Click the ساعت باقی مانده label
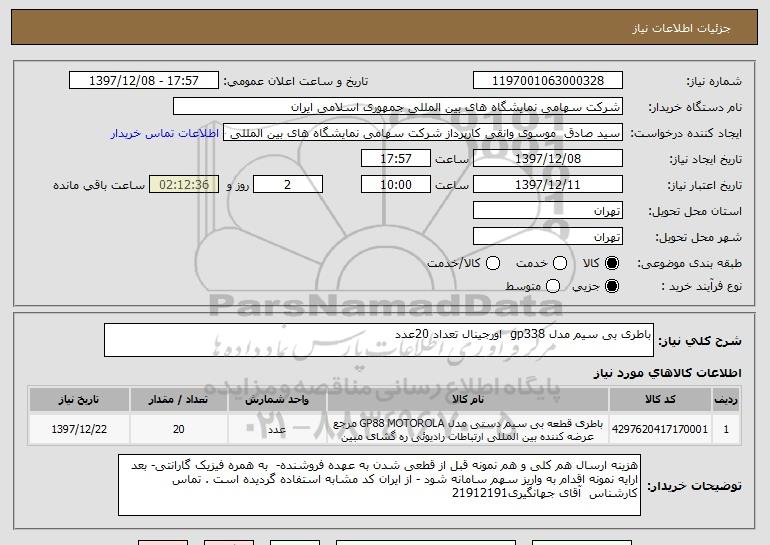 click(x=99, y=185)
